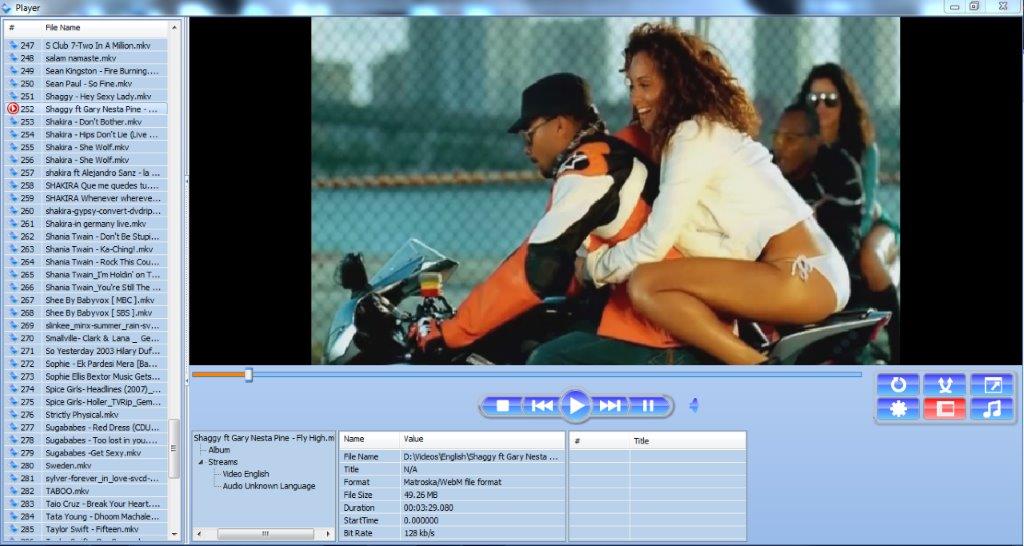The image size is (1024, 546).
Task: Click the gear settings icon
Action: pos(898,408)
